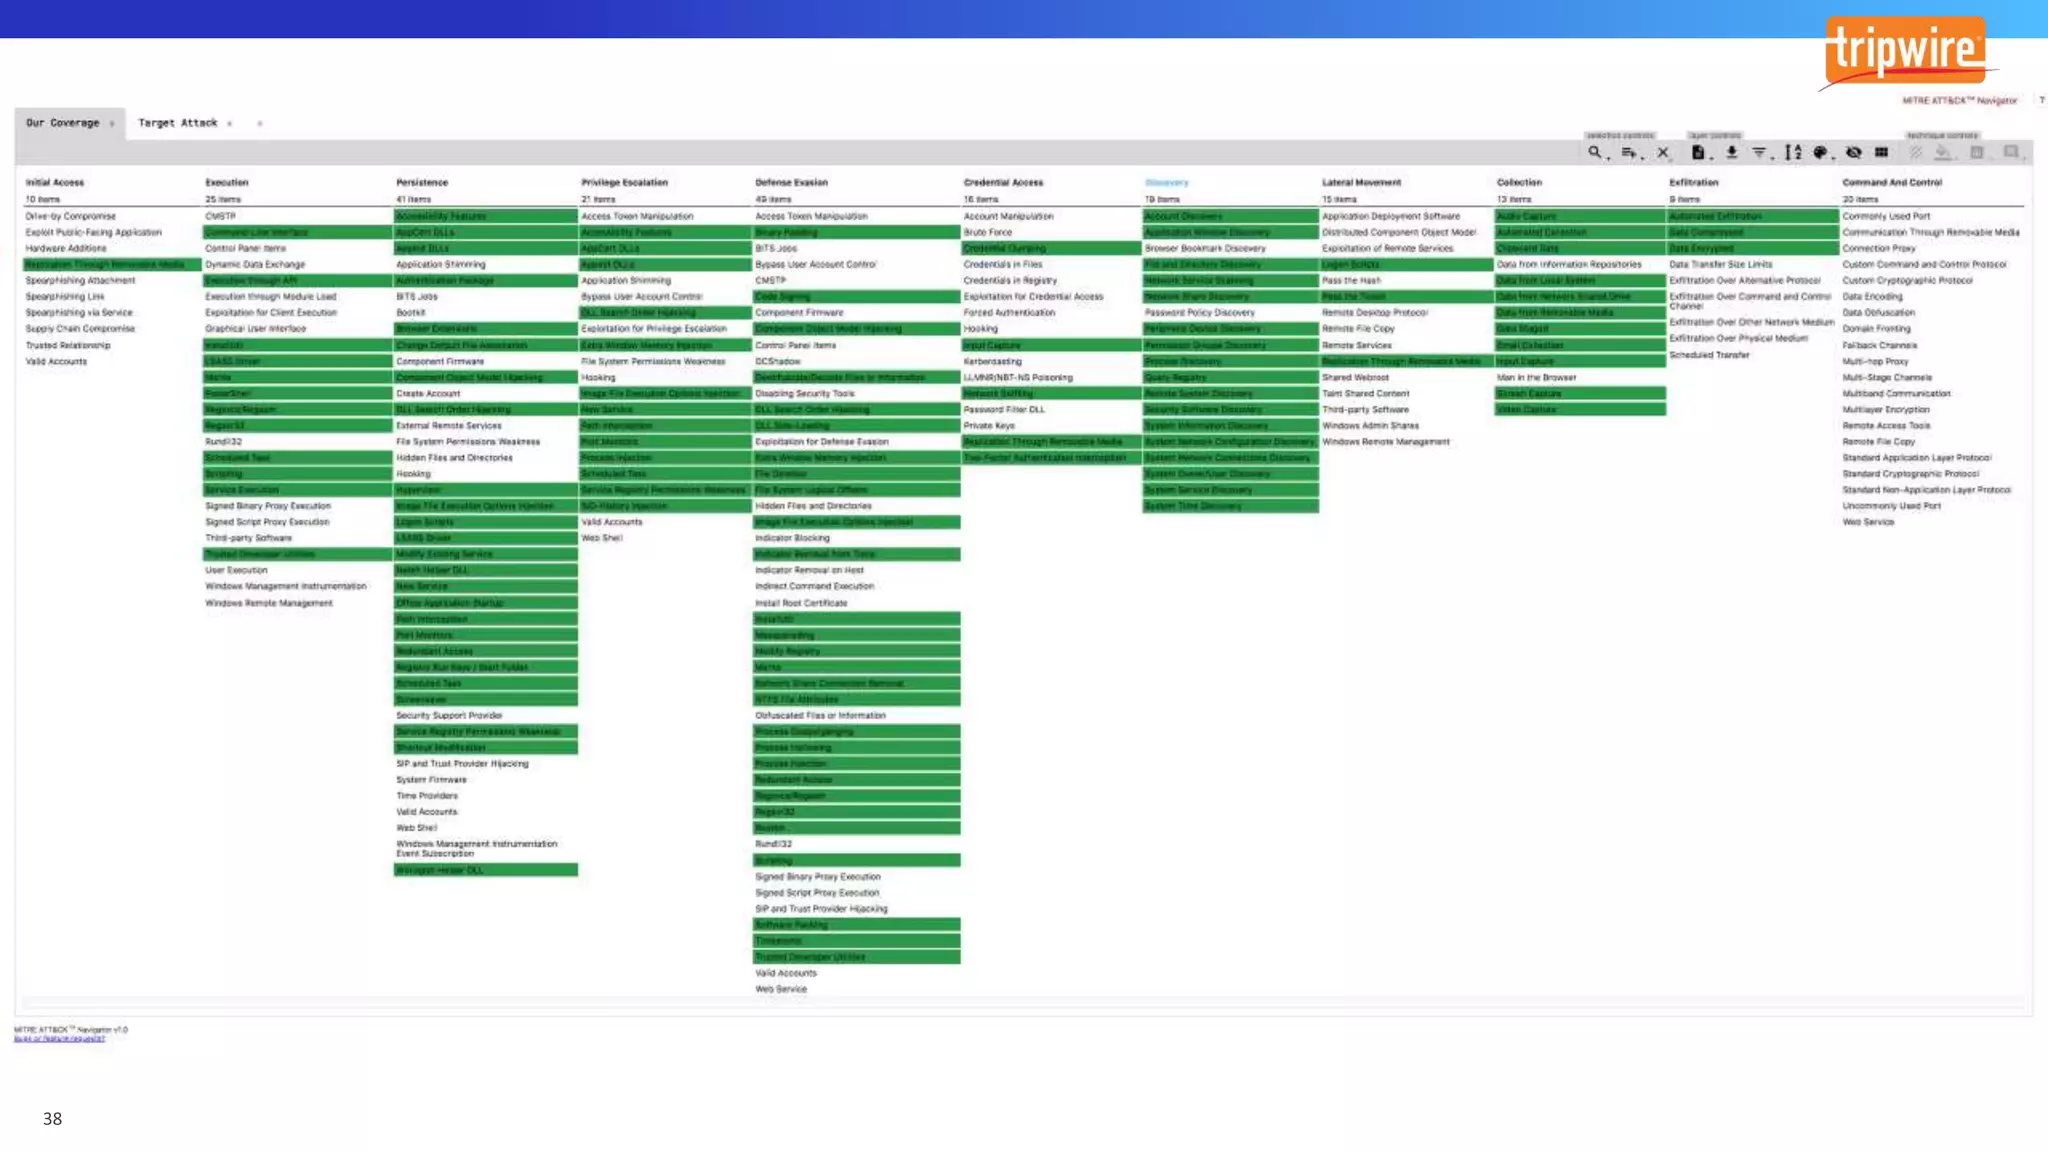
Task: Add a new layer tab with plus
Action: [260, 124]
